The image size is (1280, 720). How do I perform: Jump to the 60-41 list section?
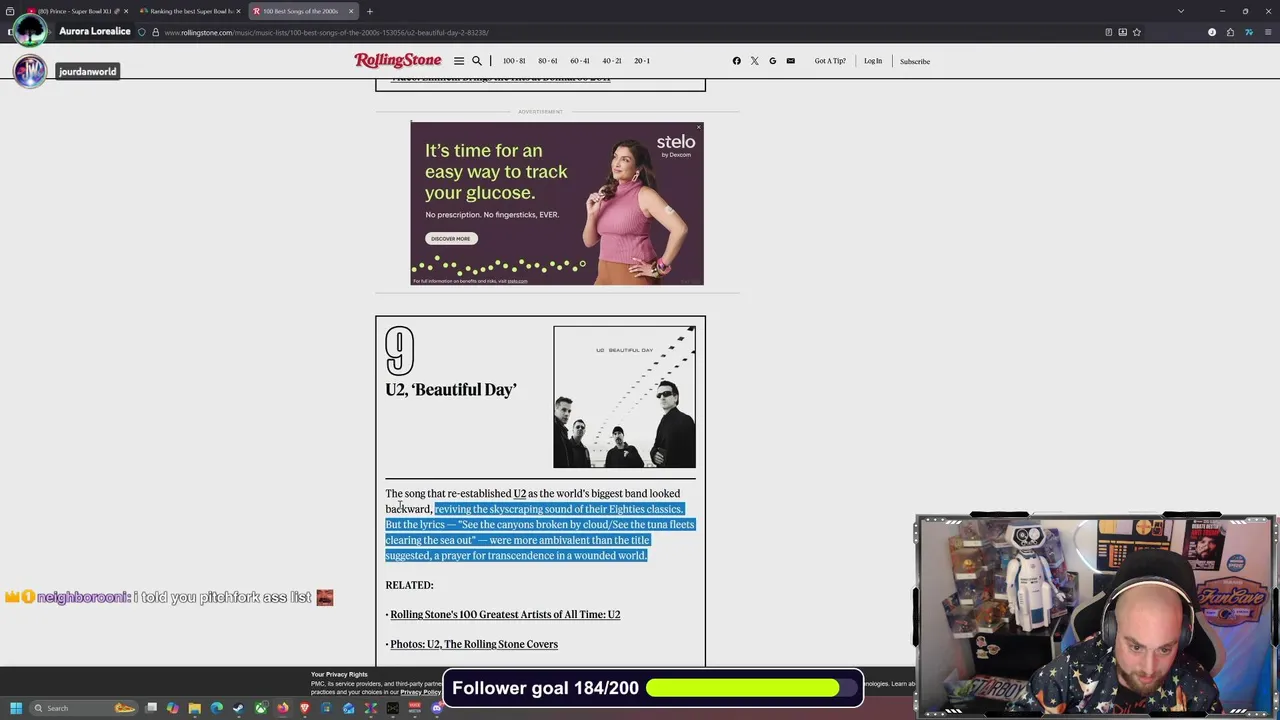tap(580, 61)
